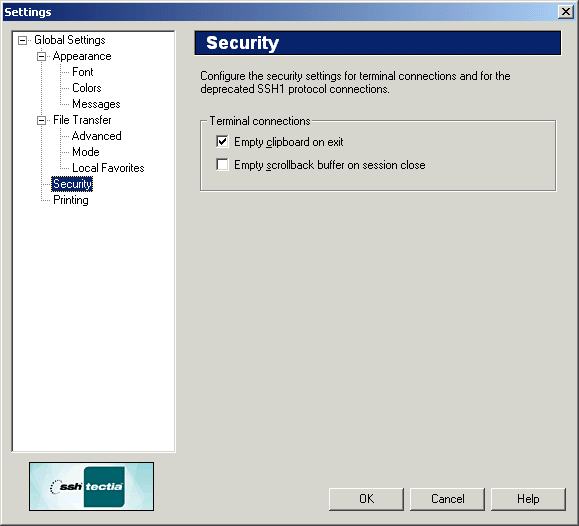Open the Advanced file transfer page
The width and height of the screenshot is (579, 526).
96,136
